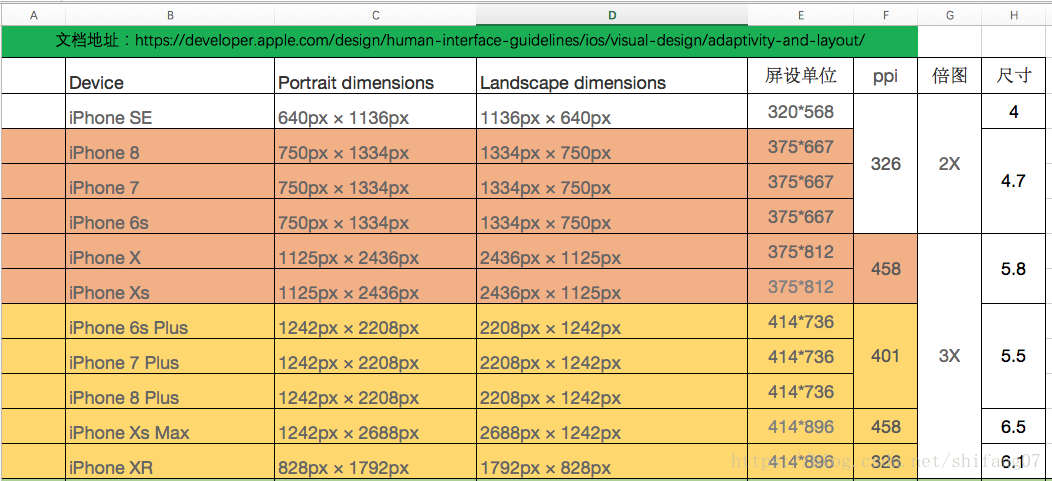Select the size cell showing 4

coord(1014,111)
